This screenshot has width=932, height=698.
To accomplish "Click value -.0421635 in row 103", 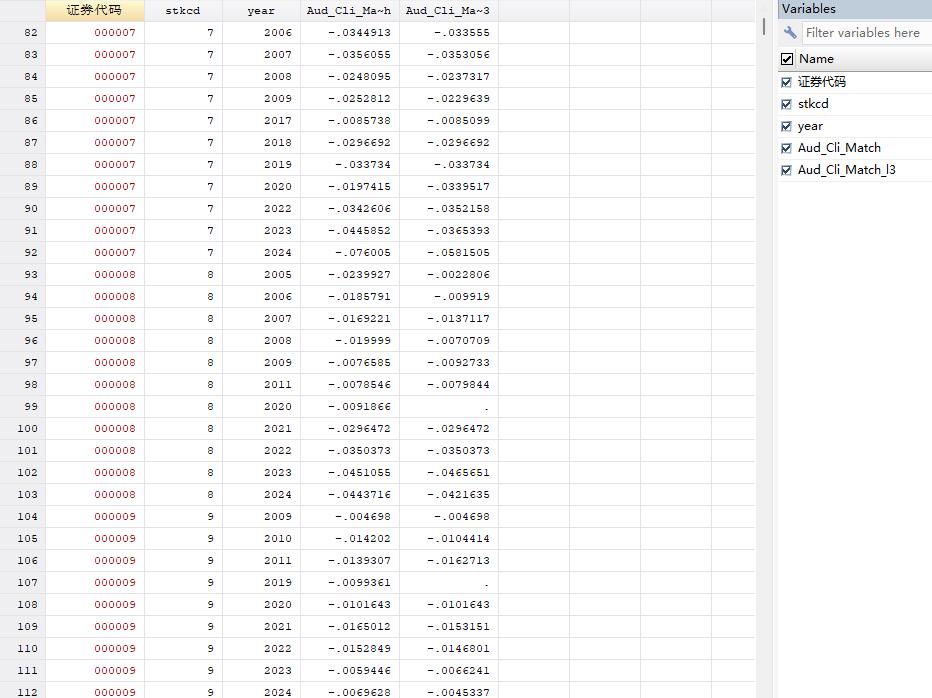I will [x=448, y=495].
